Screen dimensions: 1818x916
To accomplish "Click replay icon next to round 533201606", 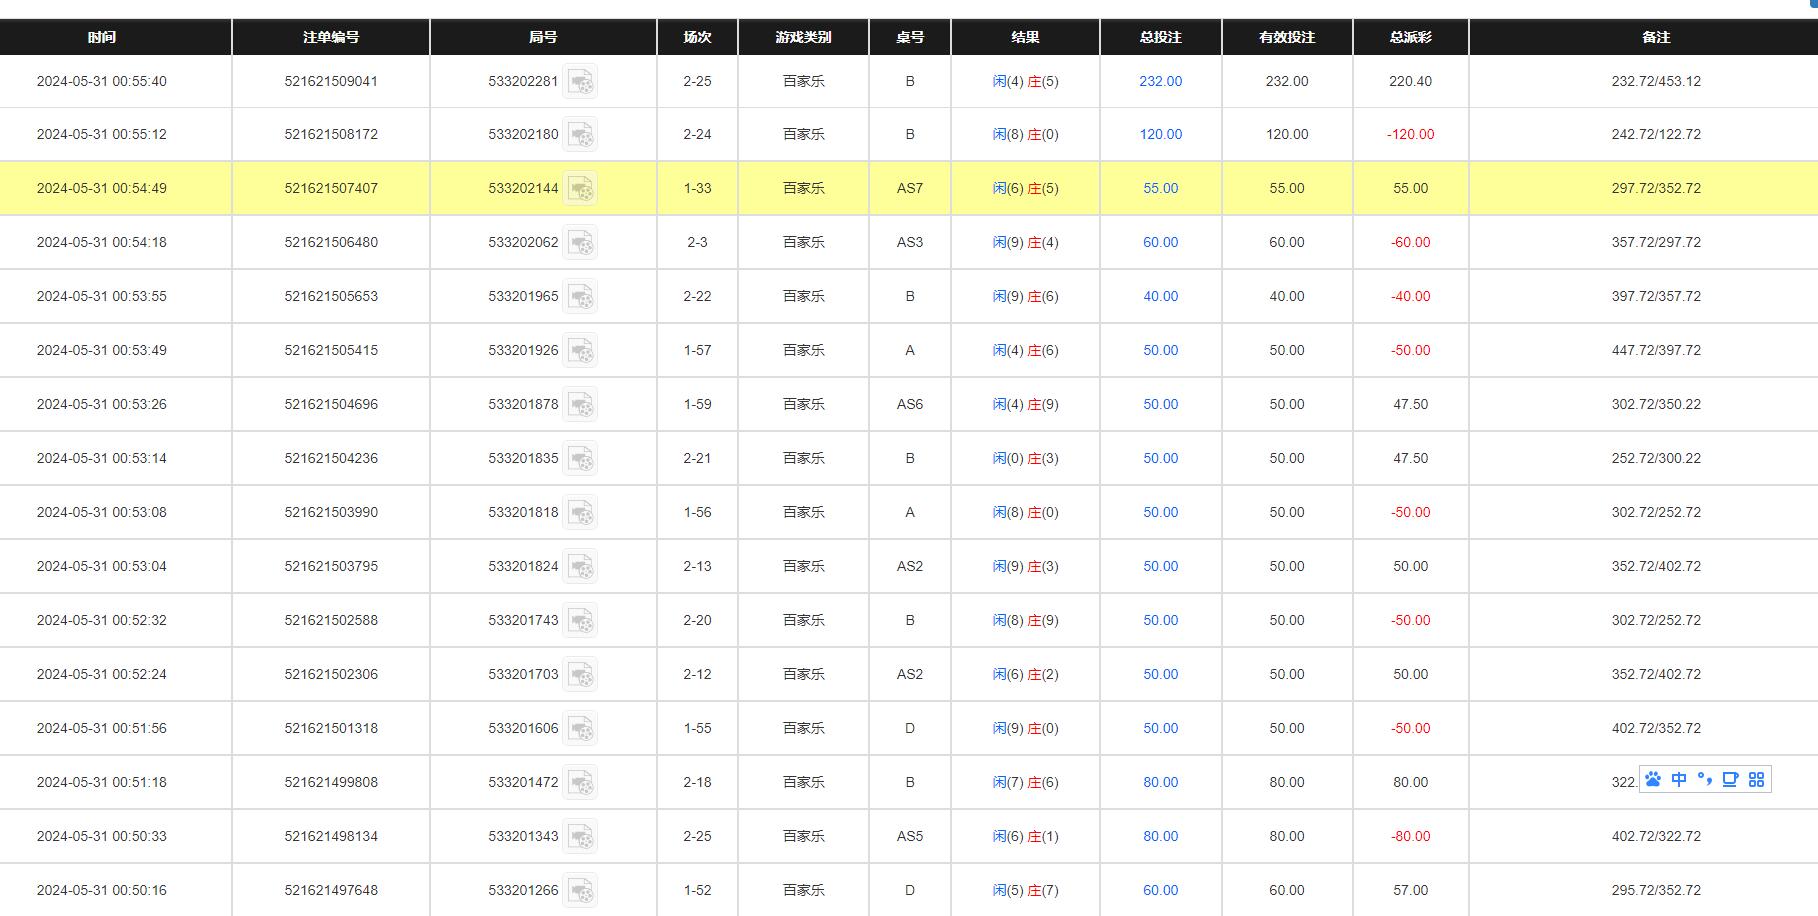I will pyautogui.click(x=580, y=728).
